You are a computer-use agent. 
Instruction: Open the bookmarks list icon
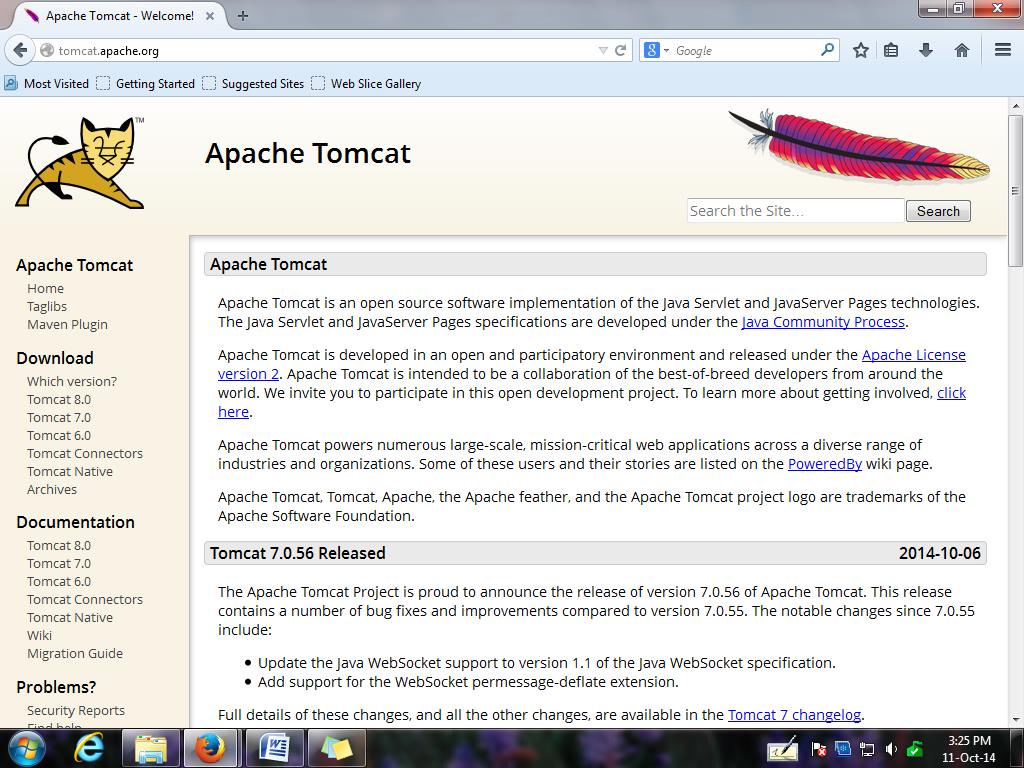coord(891,50)
